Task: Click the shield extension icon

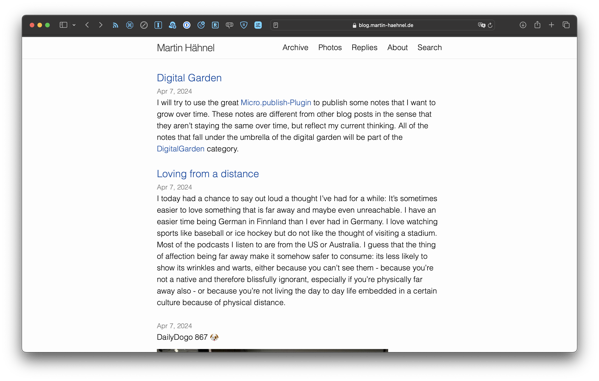Action: (x=244, y=25)
